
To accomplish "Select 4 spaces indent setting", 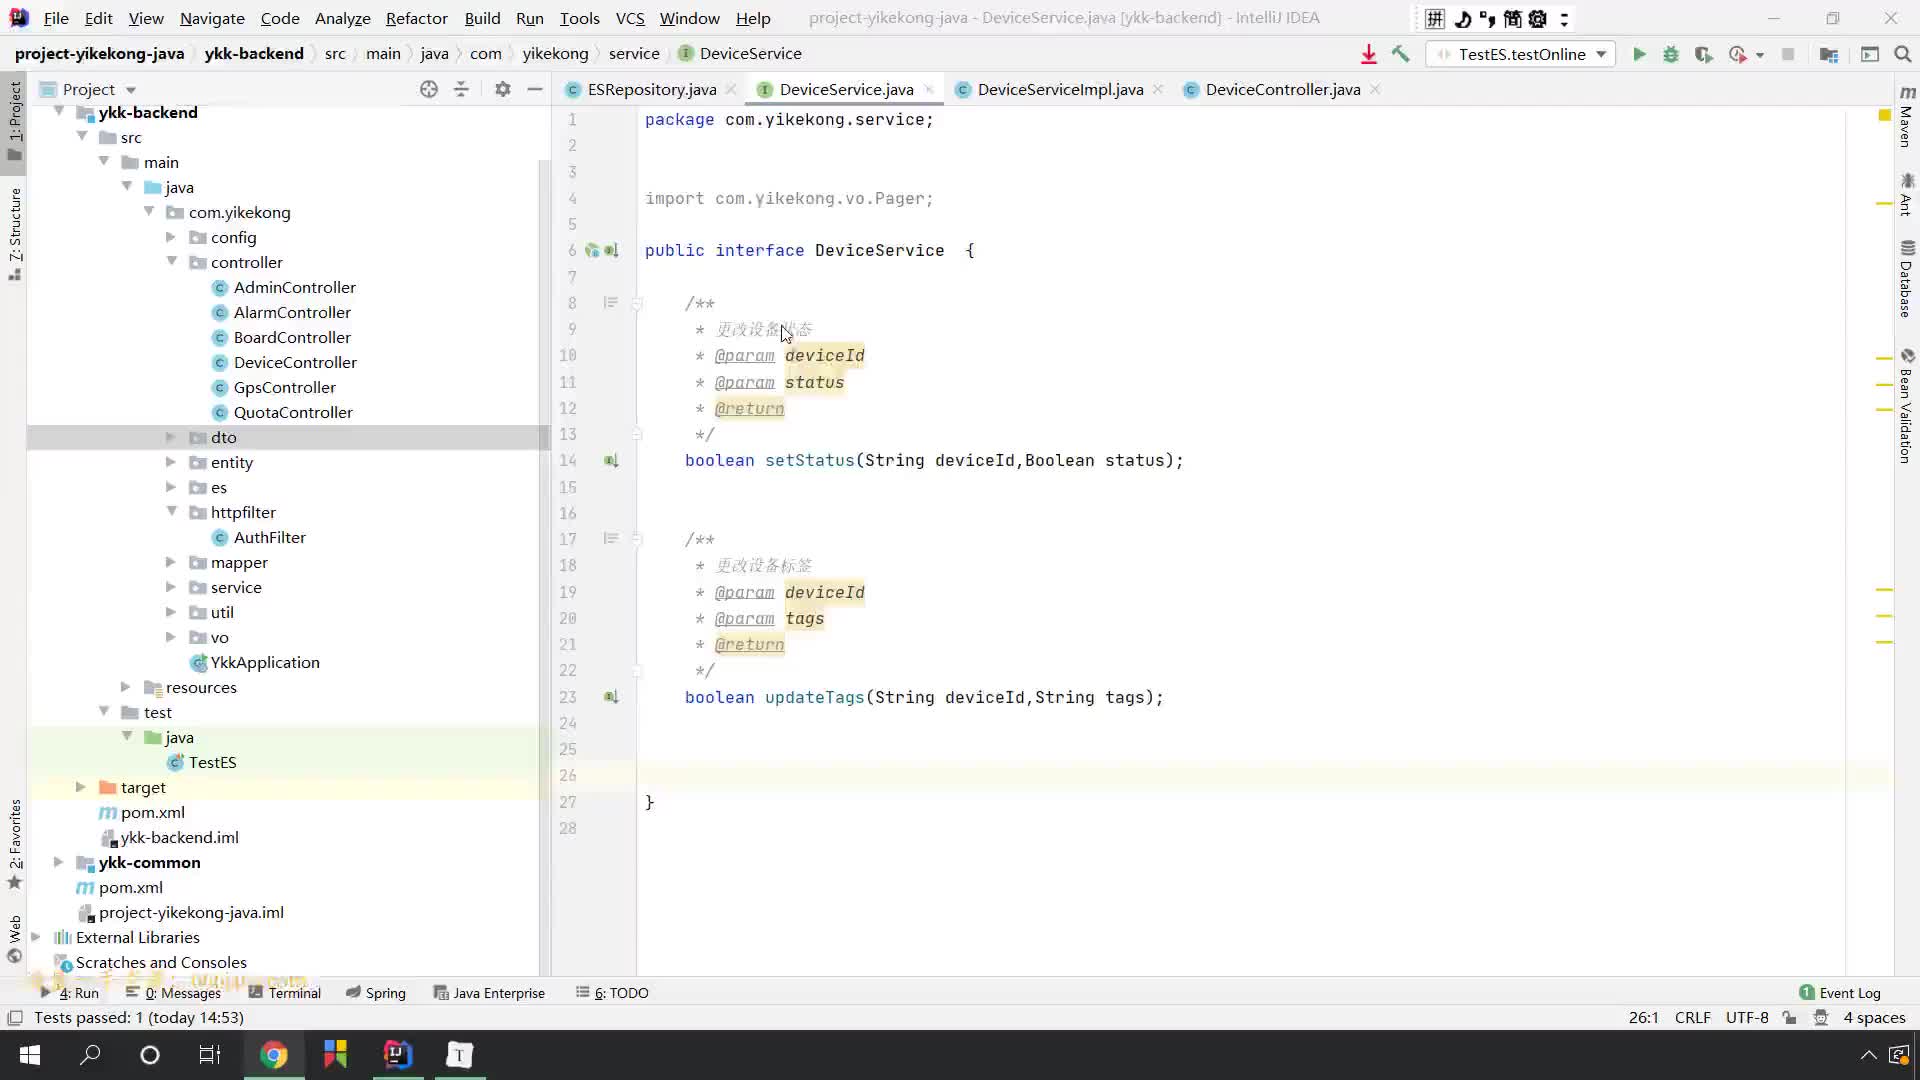I will [1874, 1018].
